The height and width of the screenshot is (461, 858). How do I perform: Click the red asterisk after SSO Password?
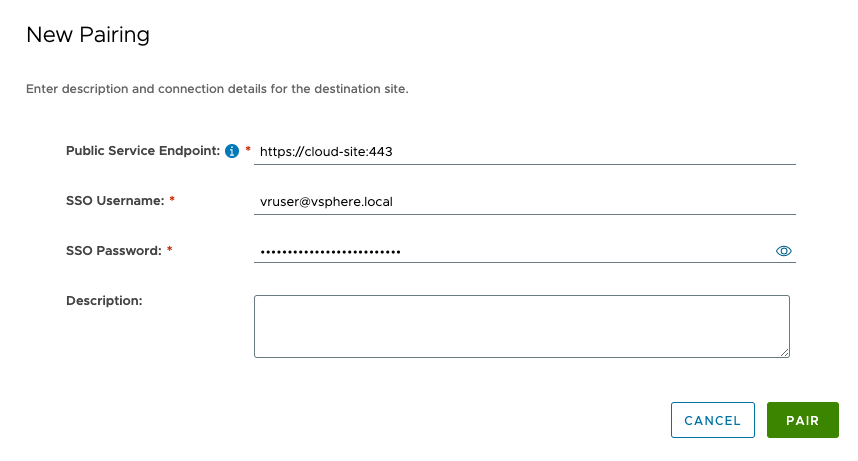pyautogui.click(x=170, y=251)
